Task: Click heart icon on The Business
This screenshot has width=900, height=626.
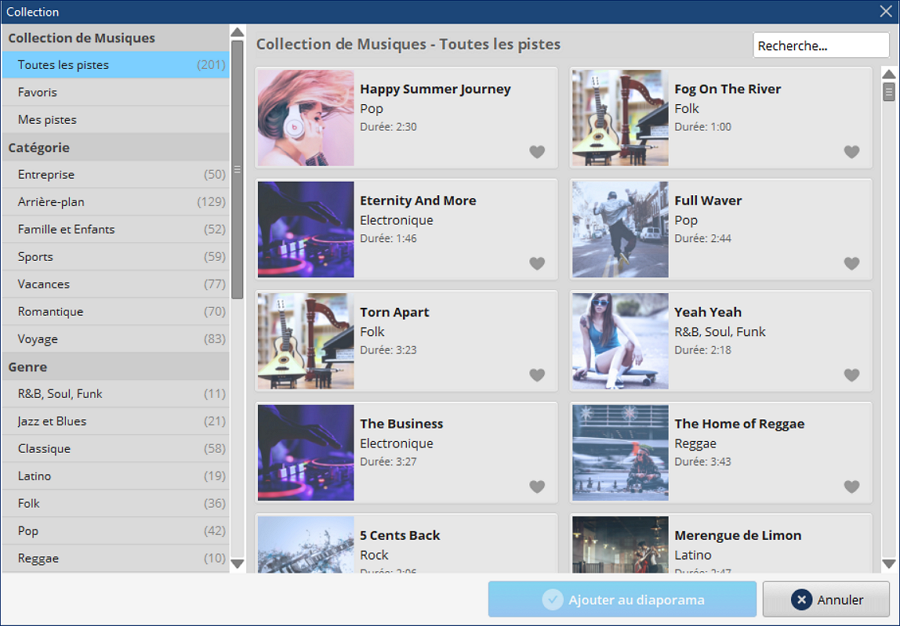Action: 537,487
